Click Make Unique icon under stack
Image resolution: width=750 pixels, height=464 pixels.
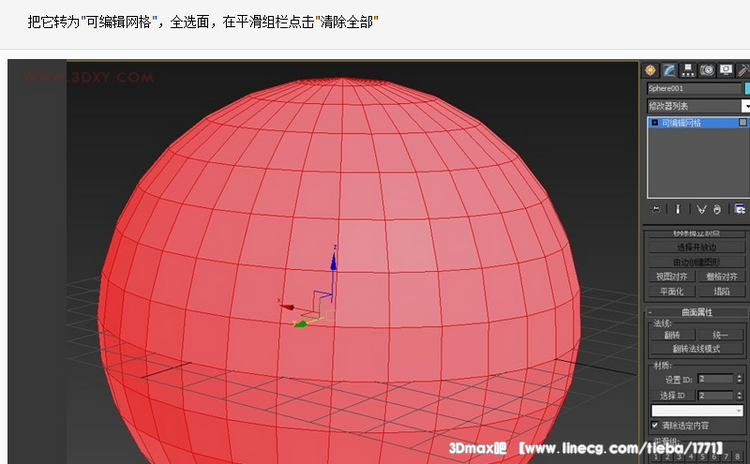(x=701, y=209)
